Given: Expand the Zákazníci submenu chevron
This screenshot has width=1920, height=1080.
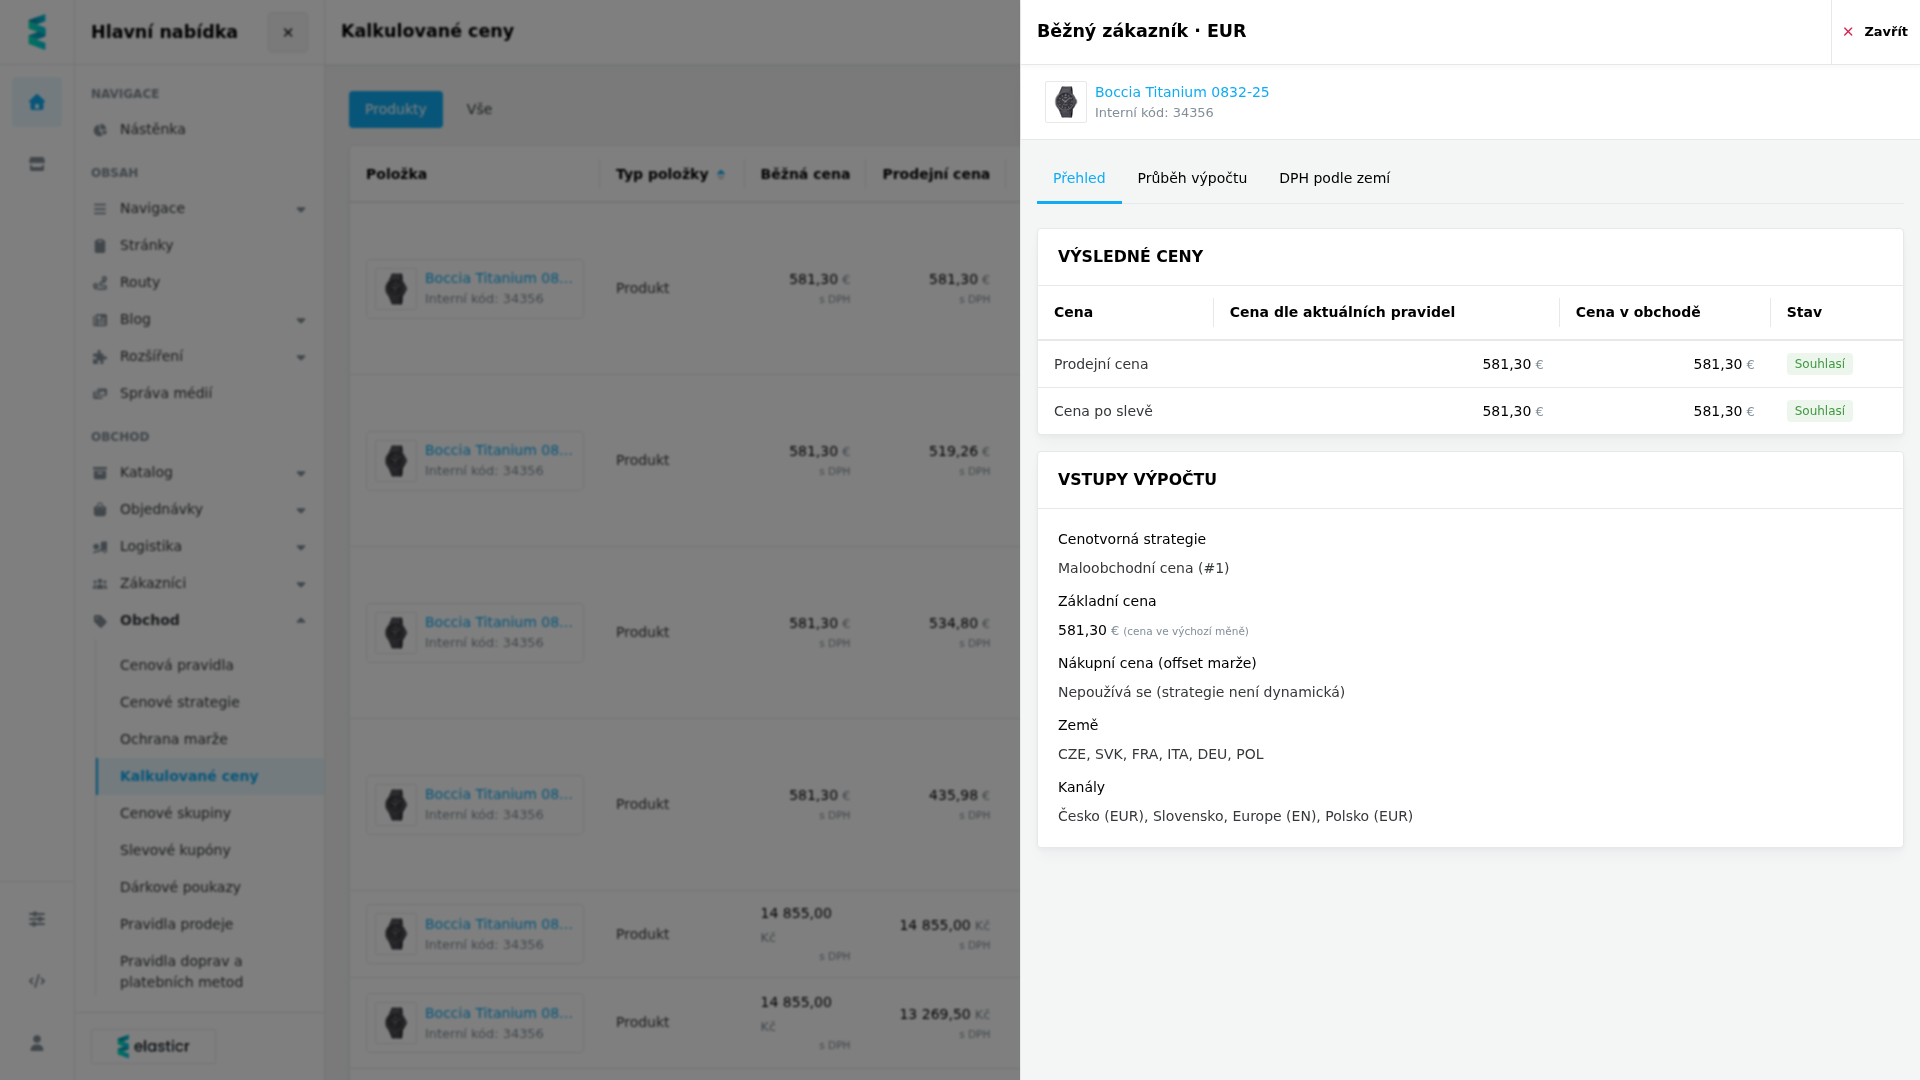Looking at the screenshot, I should [301, 584].
